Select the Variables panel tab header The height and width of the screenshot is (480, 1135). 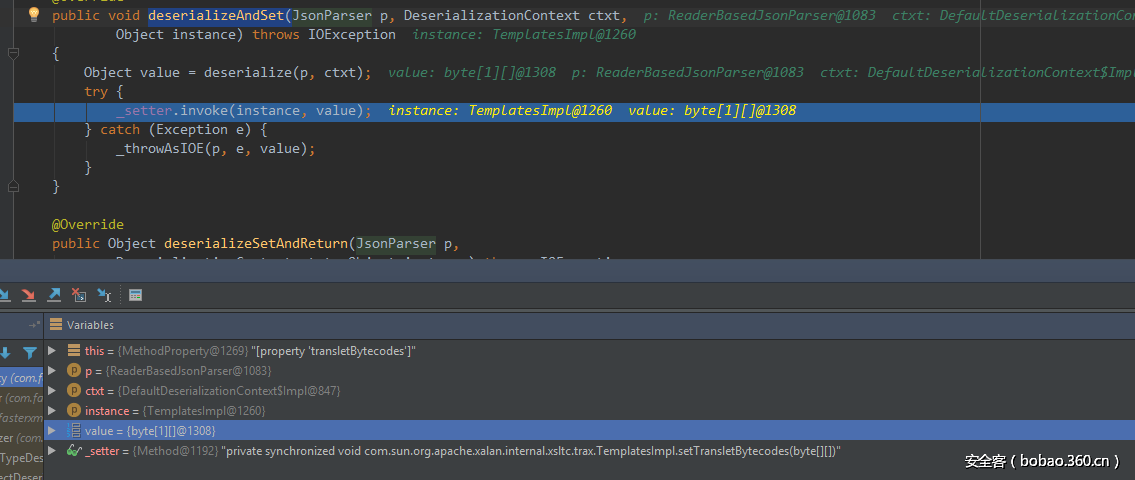pyautogui.click(x=90, y=325)
